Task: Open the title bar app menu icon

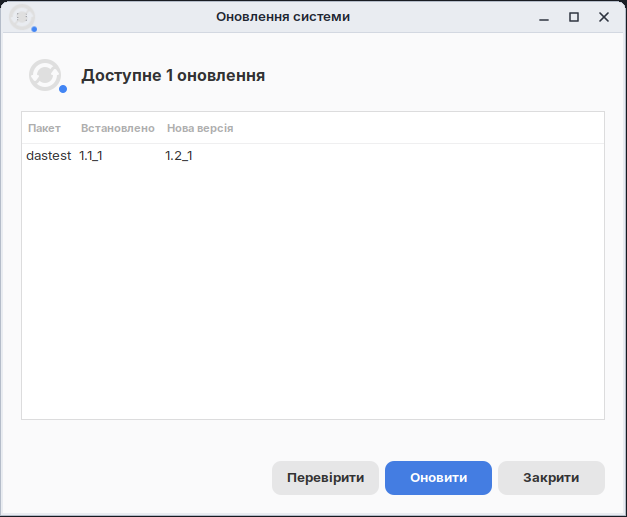Action: [x=22, y=17]
